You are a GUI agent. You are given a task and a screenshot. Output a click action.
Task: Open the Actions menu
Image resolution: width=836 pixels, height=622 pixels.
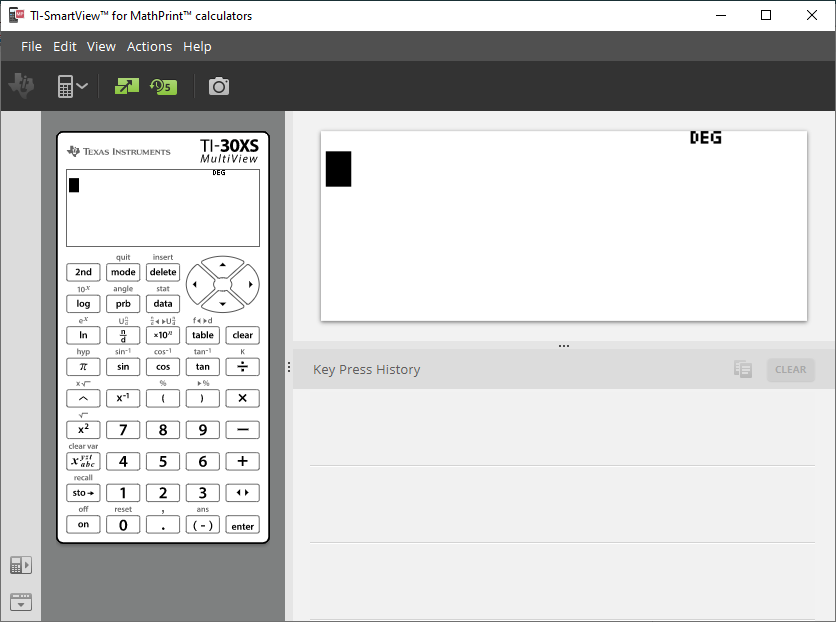point(149,46)
